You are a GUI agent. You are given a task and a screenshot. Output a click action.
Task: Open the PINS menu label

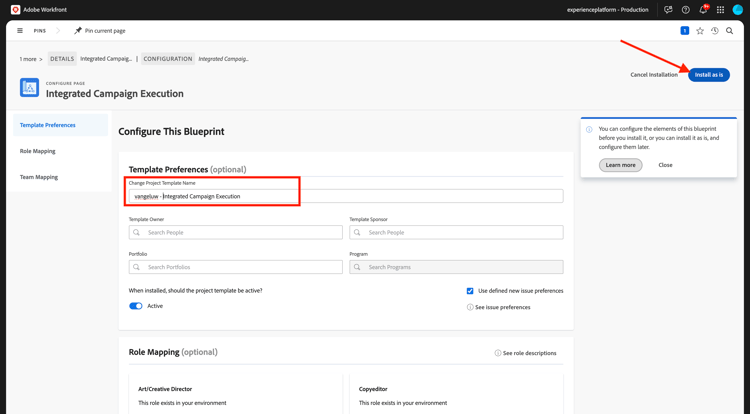(x=40, y=31)
